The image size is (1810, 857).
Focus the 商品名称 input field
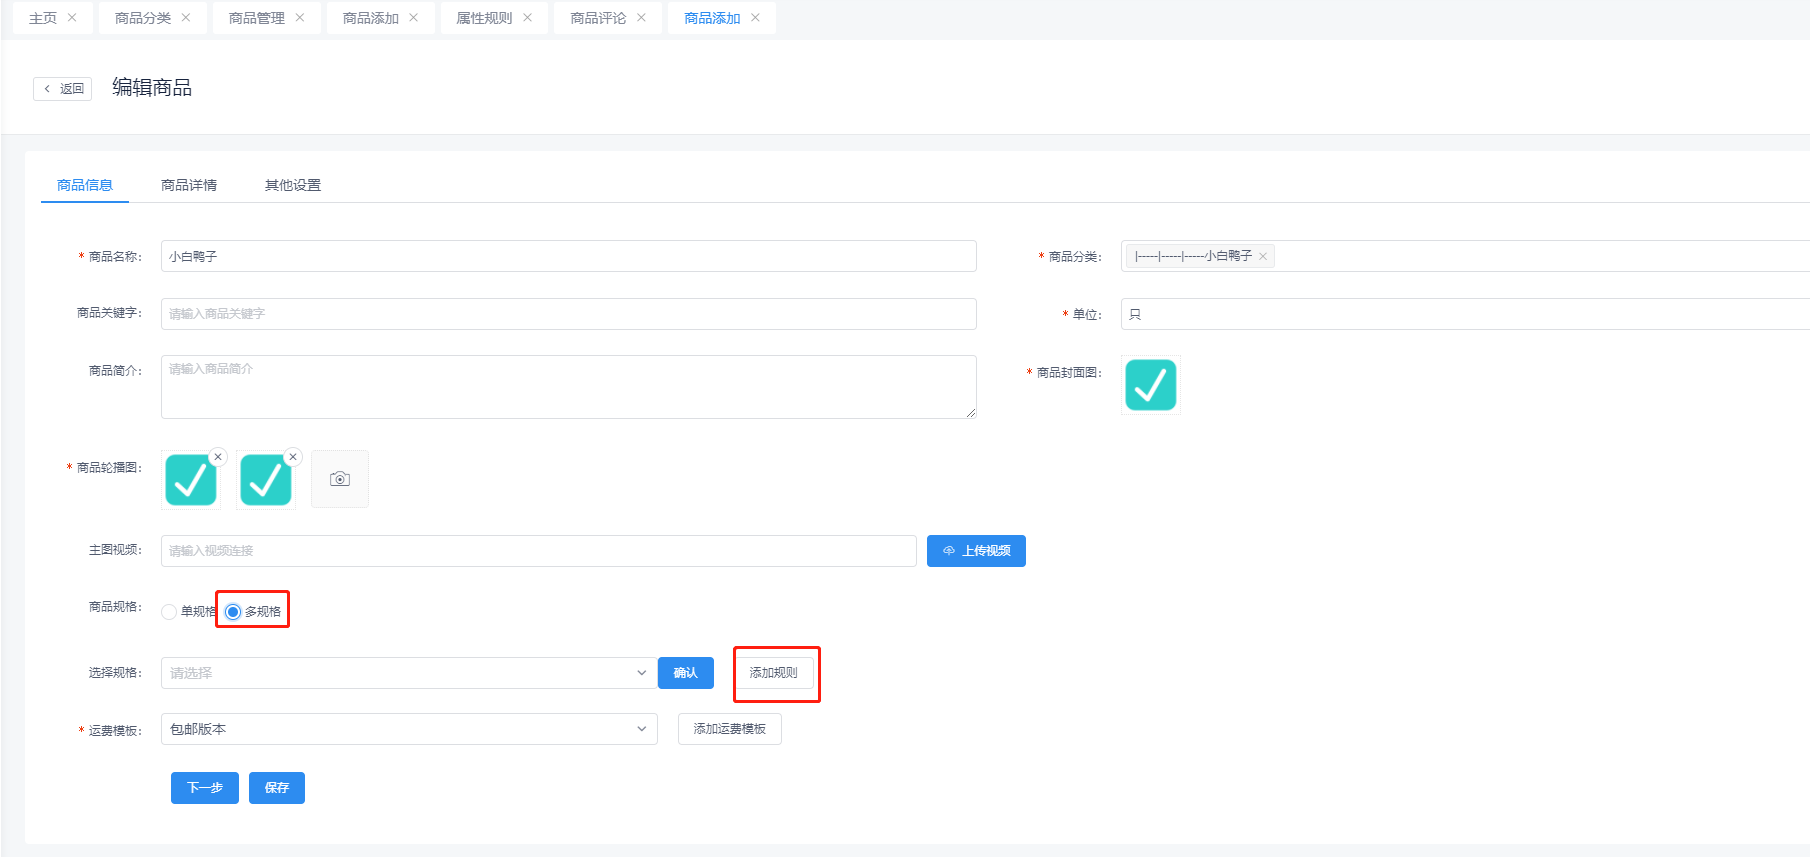[569, 256]
